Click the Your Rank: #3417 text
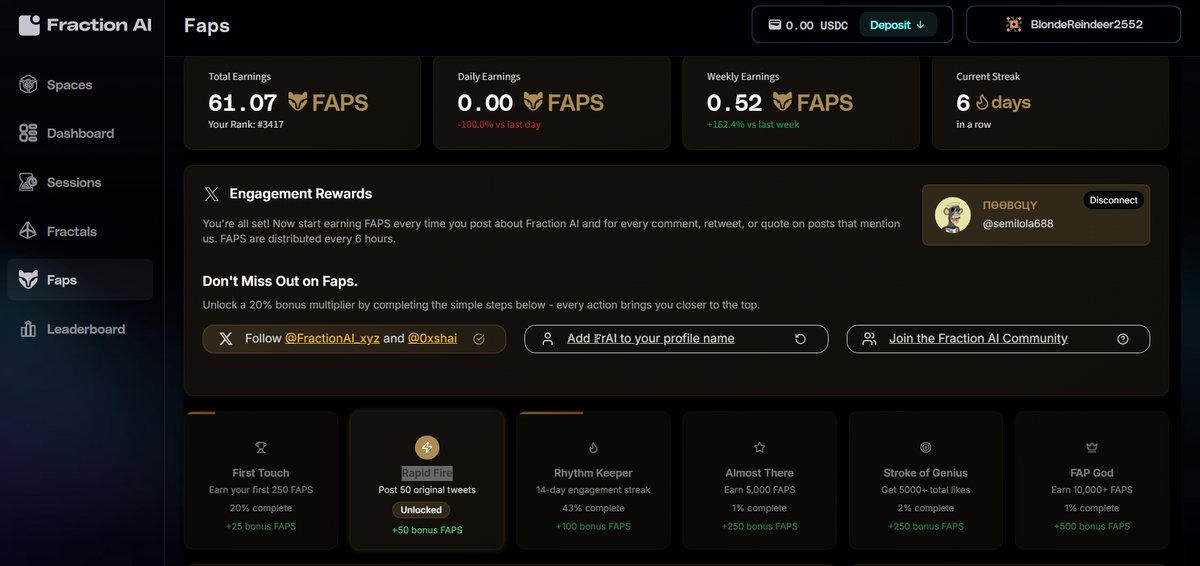 point(246,125)
